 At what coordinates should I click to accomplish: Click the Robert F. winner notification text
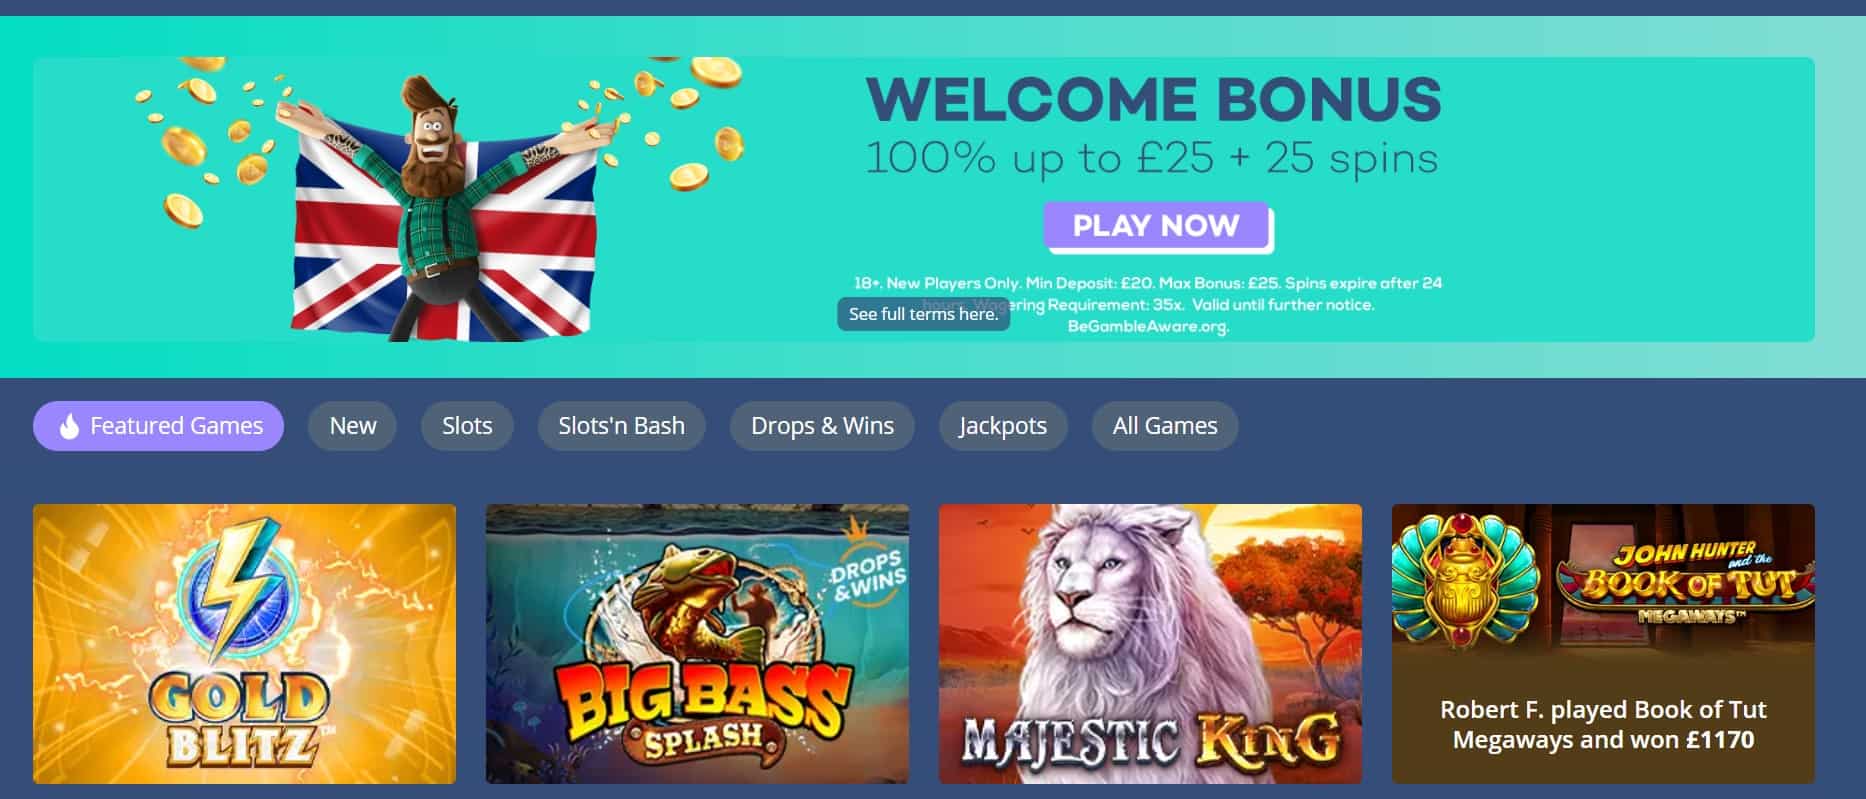tap(1603, 725)
